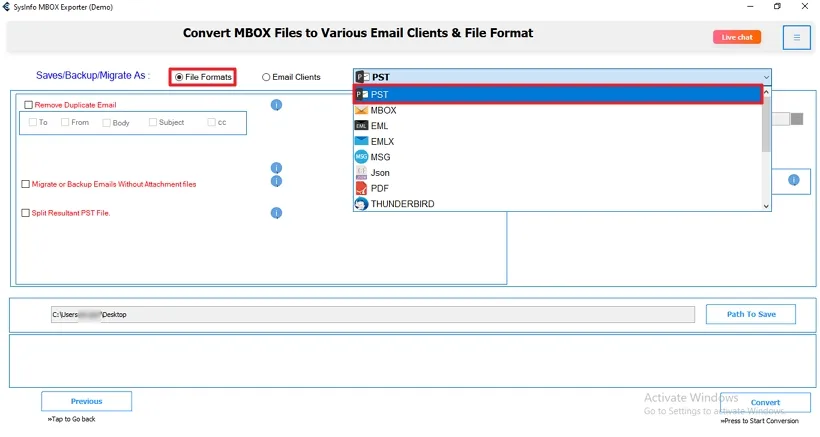Viewport: 820px width, 437px height.
Task: Click the dropdown list scrollbar thumb
Action: tap(766, 124)
